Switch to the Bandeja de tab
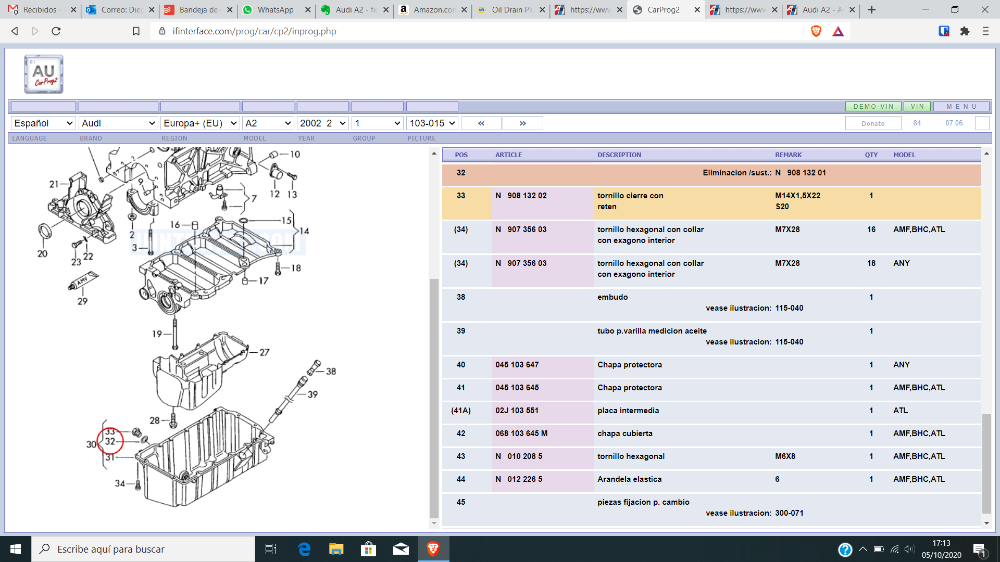1000x562 pixels. (197, 10)
